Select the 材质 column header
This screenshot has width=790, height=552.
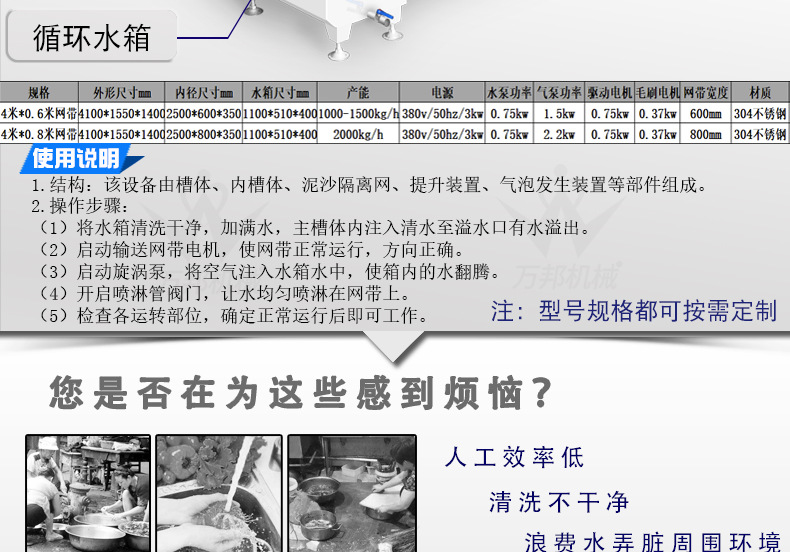tap(759, 92)
